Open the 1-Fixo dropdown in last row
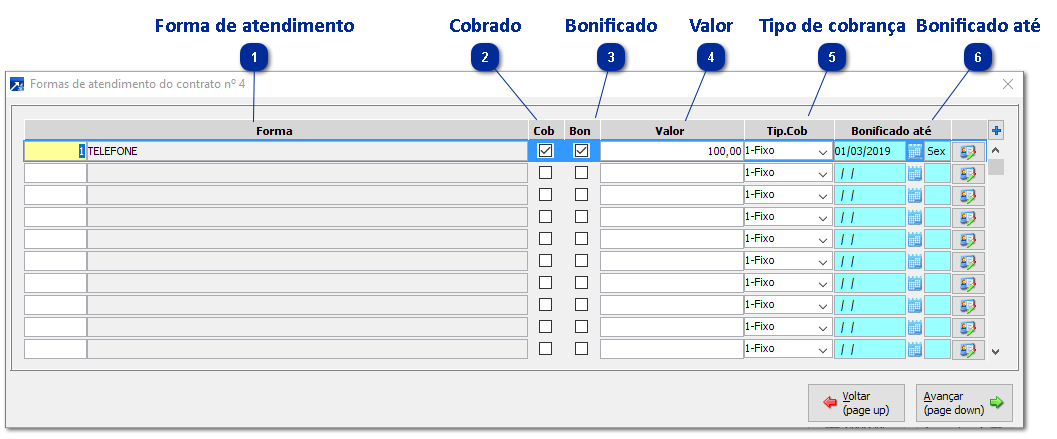This screenshot has width=1057, height=439. pos(823,349)
